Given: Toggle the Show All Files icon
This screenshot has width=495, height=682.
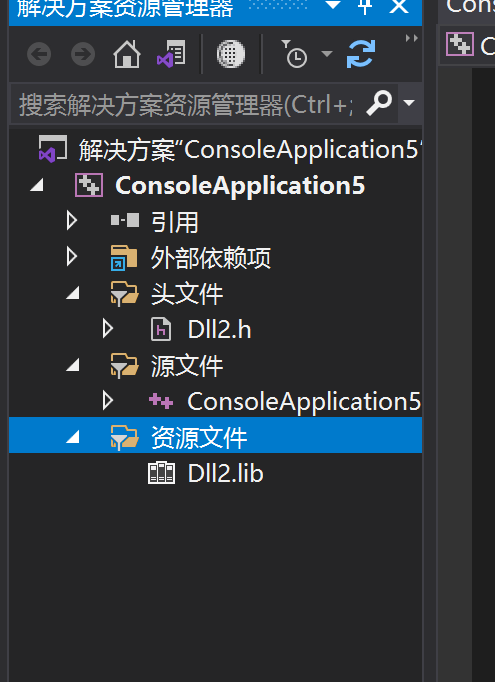Looking at the screenshot, I should tap(231, 54).
